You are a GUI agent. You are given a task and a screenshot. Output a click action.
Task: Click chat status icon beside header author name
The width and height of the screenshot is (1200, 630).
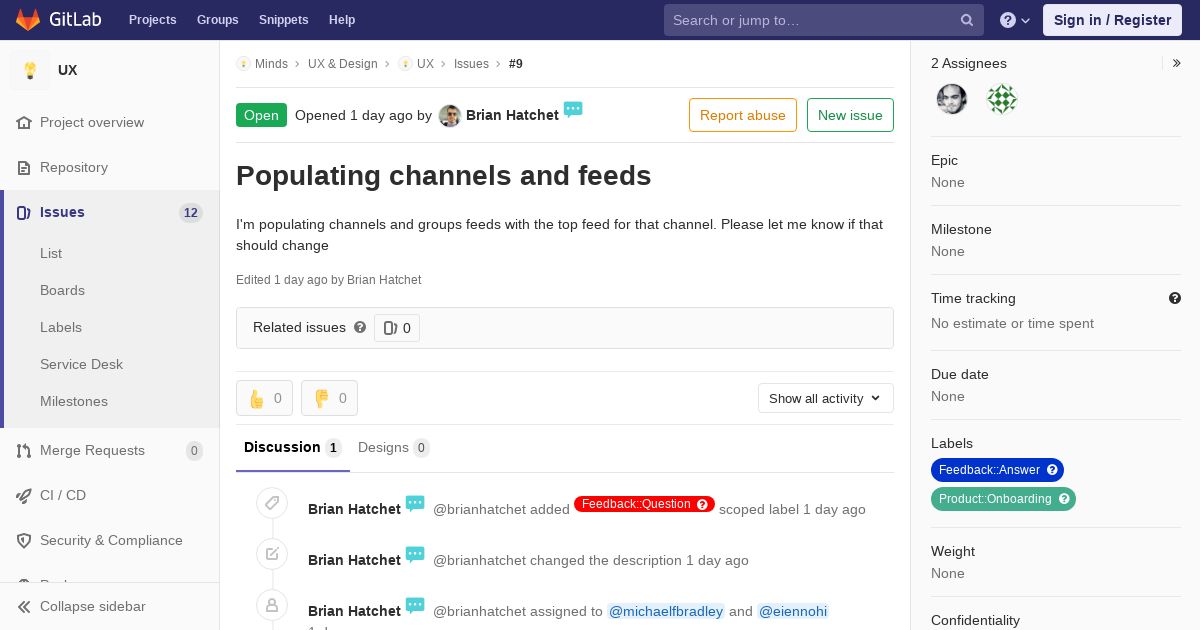click(573, 109)
